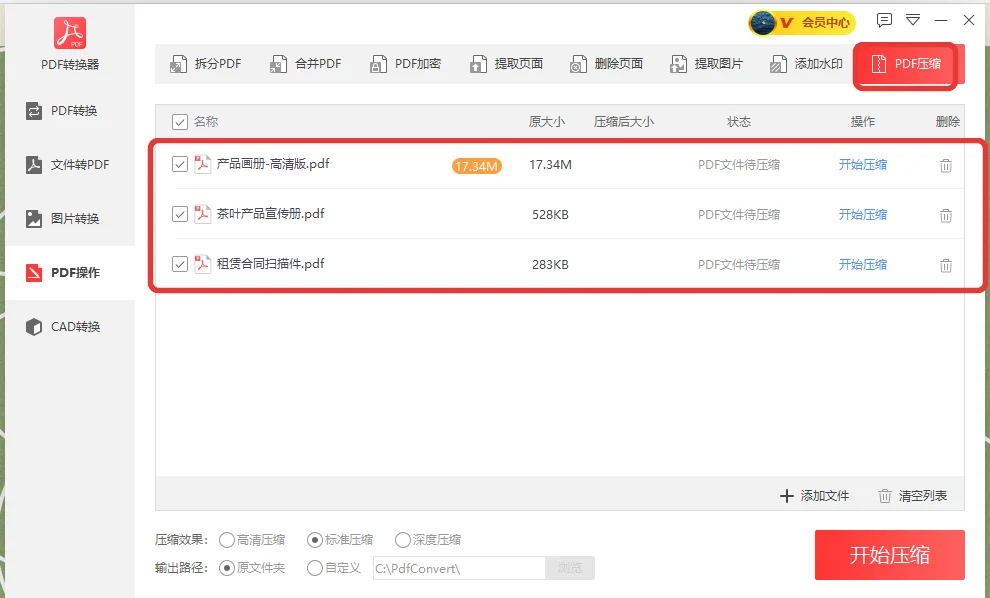Uncheck the 产品画册-高清版.pdf checkbox

(x=180, y=164)
